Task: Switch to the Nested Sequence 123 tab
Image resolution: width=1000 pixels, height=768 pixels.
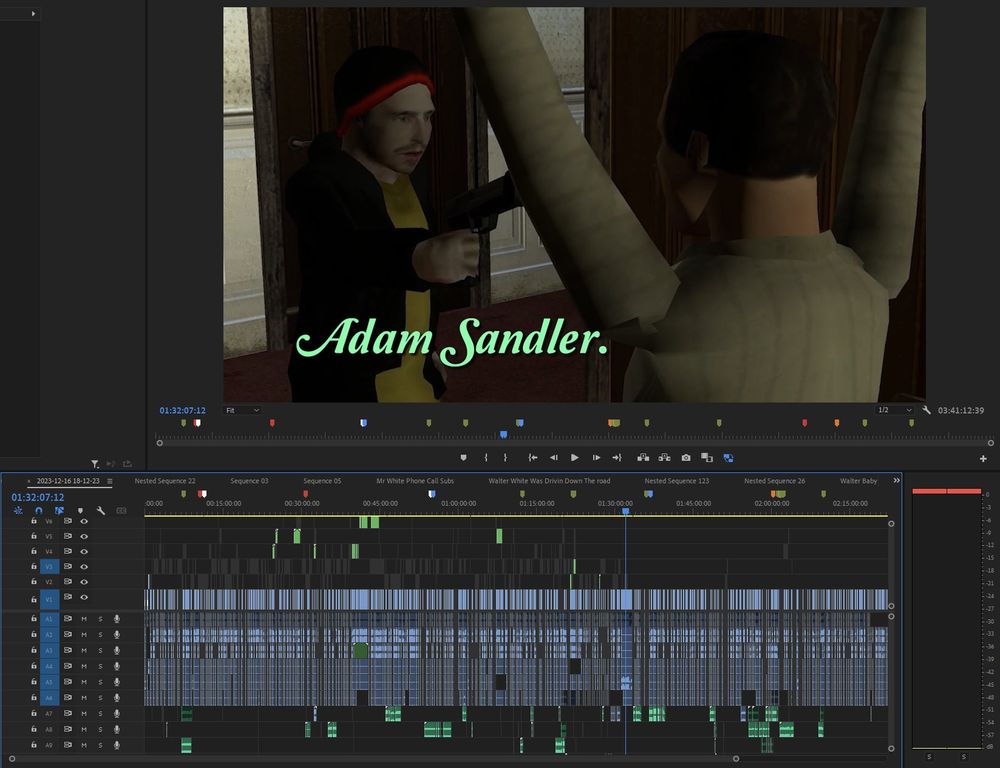Action: pyautogui.click(x=677, y=481)
